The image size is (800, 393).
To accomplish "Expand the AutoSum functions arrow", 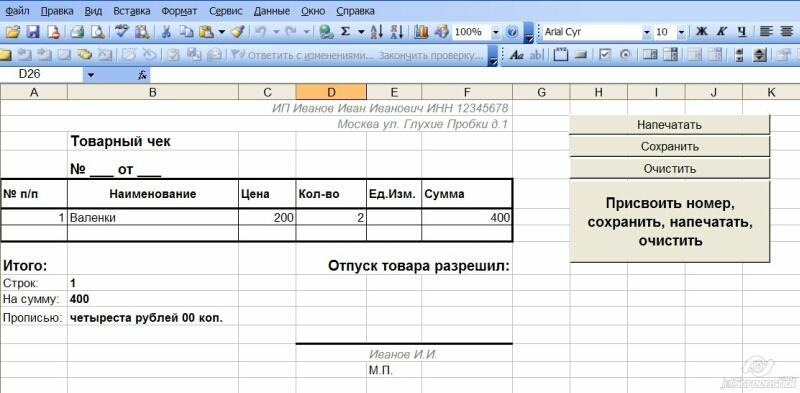I will [x=361, y=32].
